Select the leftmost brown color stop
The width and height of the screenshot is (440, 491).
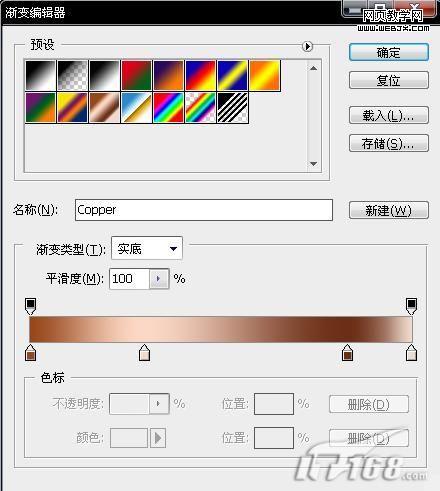[x=30, y=353]
